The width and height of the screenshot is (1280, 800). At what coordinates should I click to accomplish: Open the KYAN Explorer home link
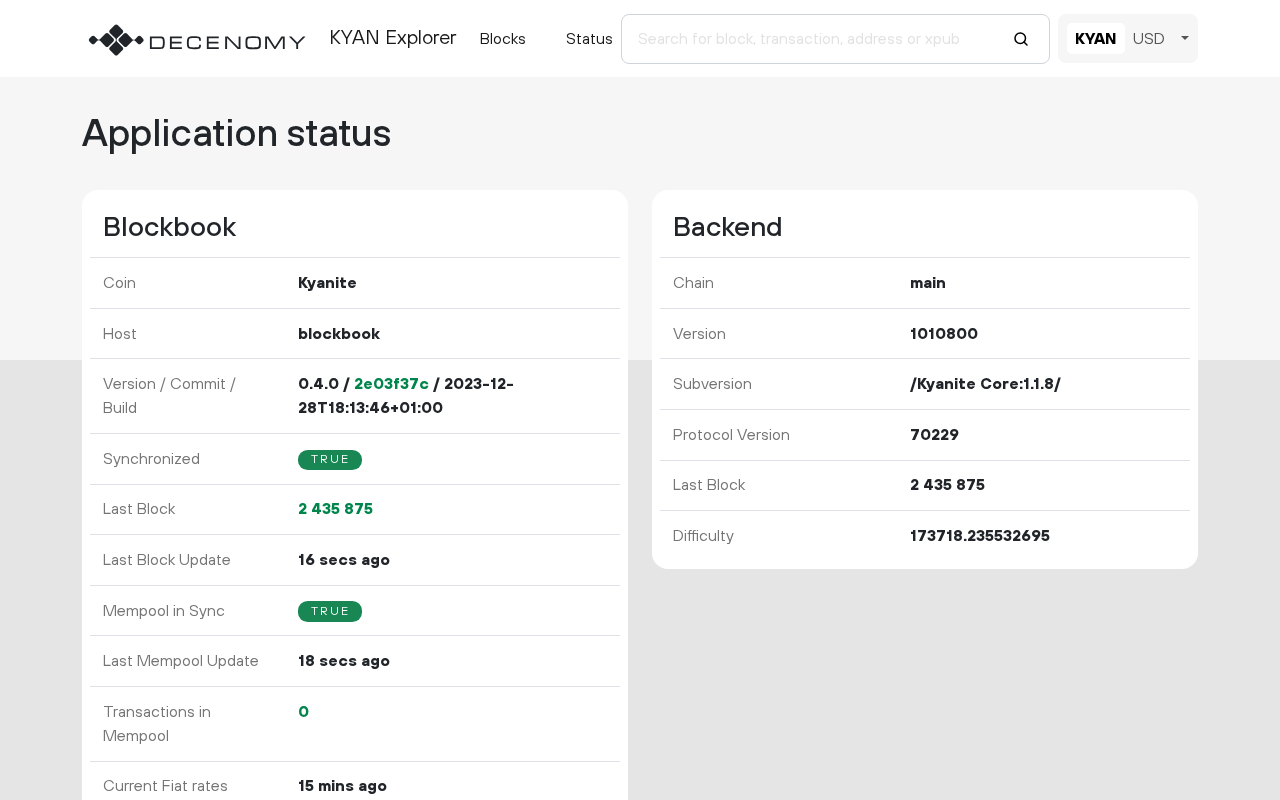[x=392, y=38]
